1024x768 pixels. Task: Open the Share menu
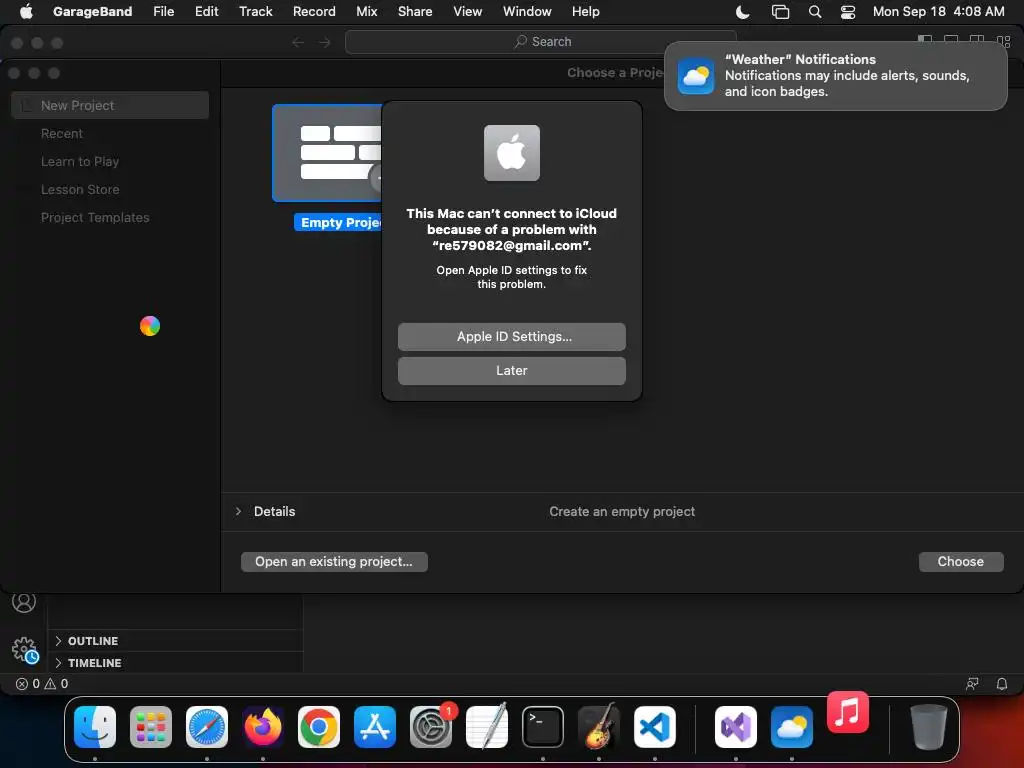coord(415,11)
